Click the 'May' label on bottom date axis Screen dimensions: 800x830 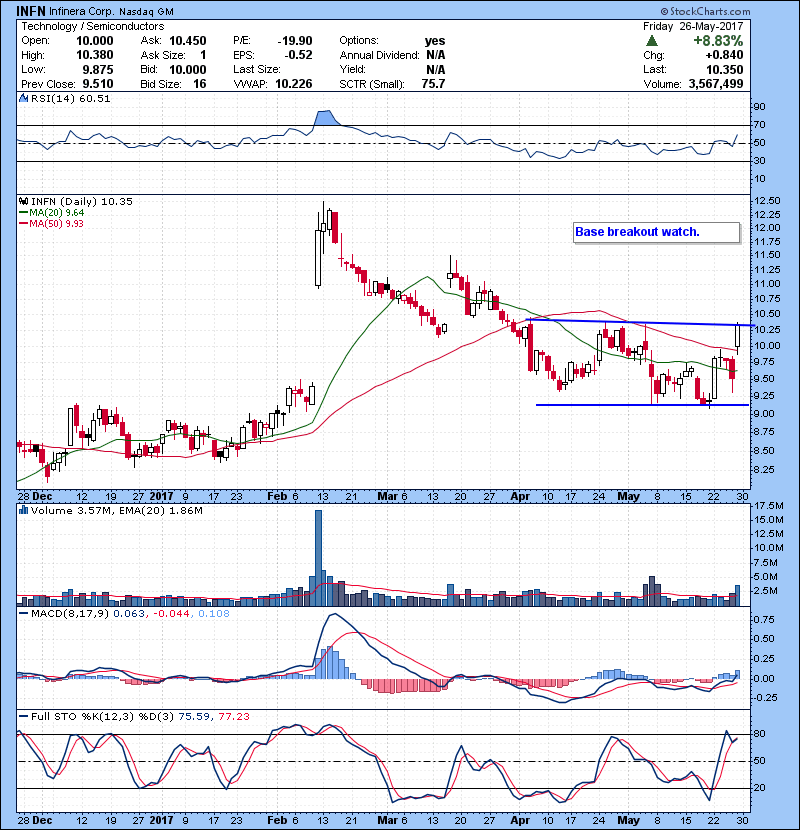628,820
